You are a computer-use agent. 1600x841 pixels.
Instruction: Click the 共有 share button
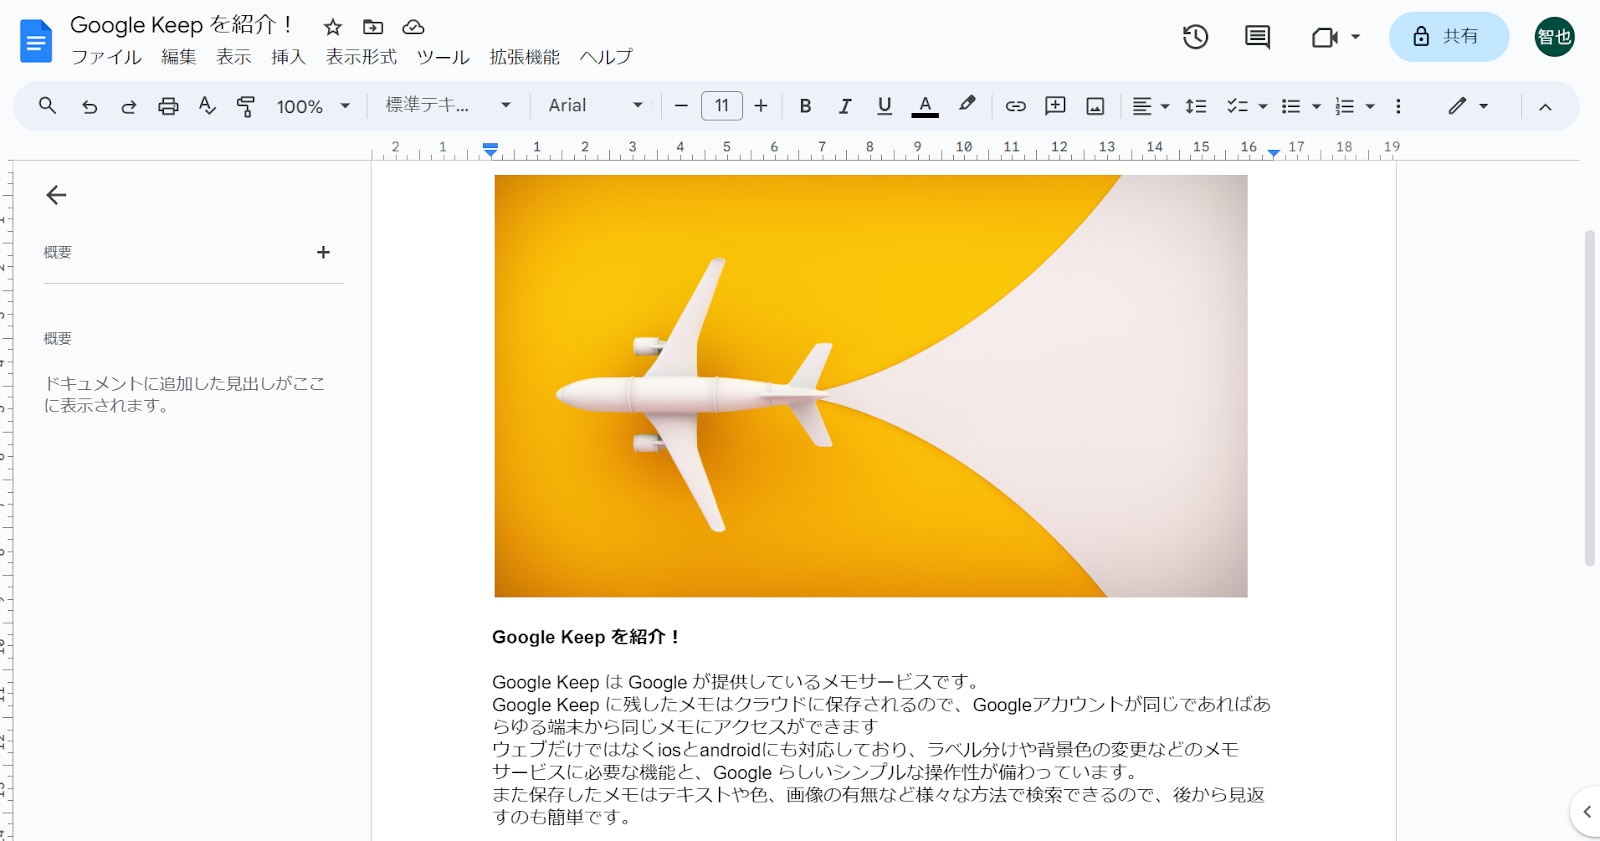pyautogui.click(x=1449, y=37)
